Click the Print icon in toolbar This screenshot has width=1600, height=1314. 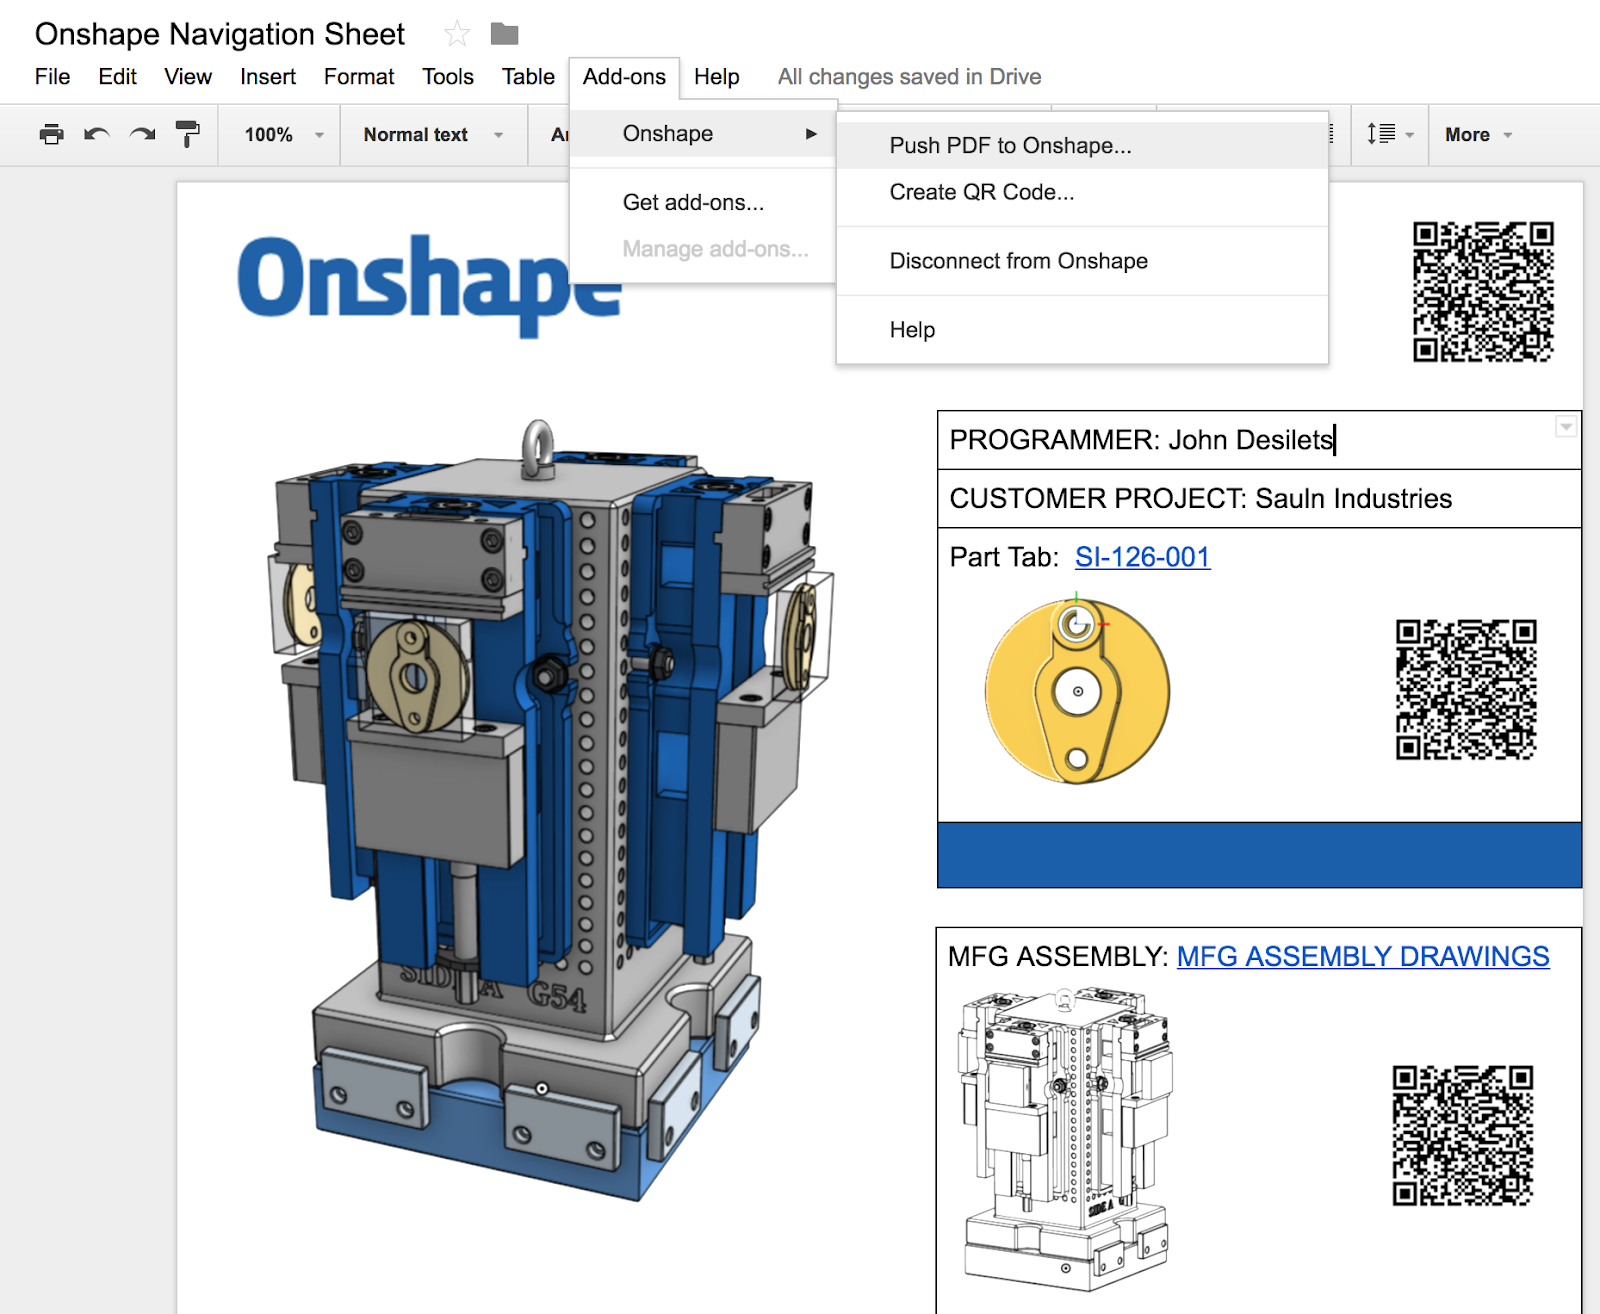(x=51, y=134)
